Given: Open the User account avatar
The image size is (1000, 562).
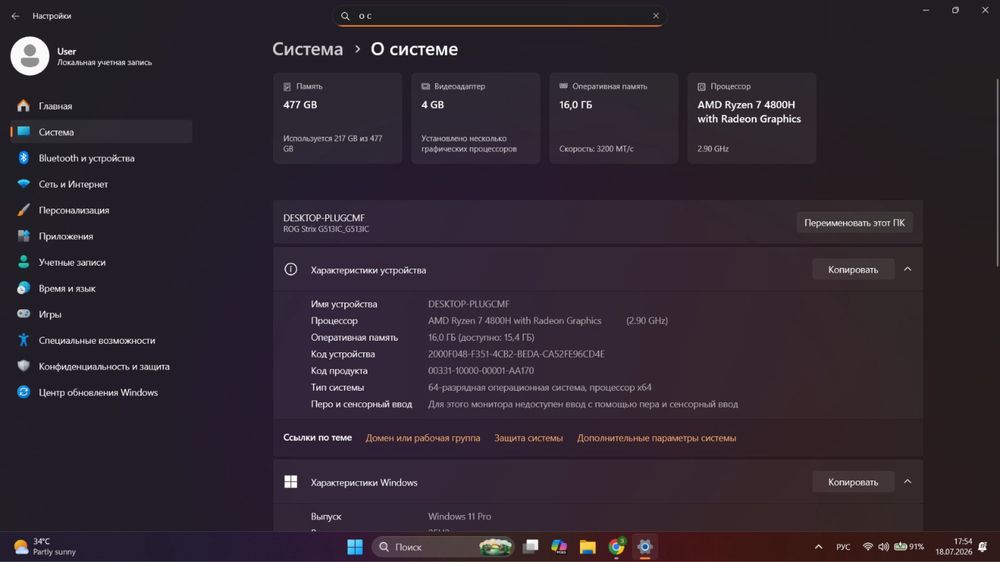Looking at the screenshot, I should tap(30, 56).
